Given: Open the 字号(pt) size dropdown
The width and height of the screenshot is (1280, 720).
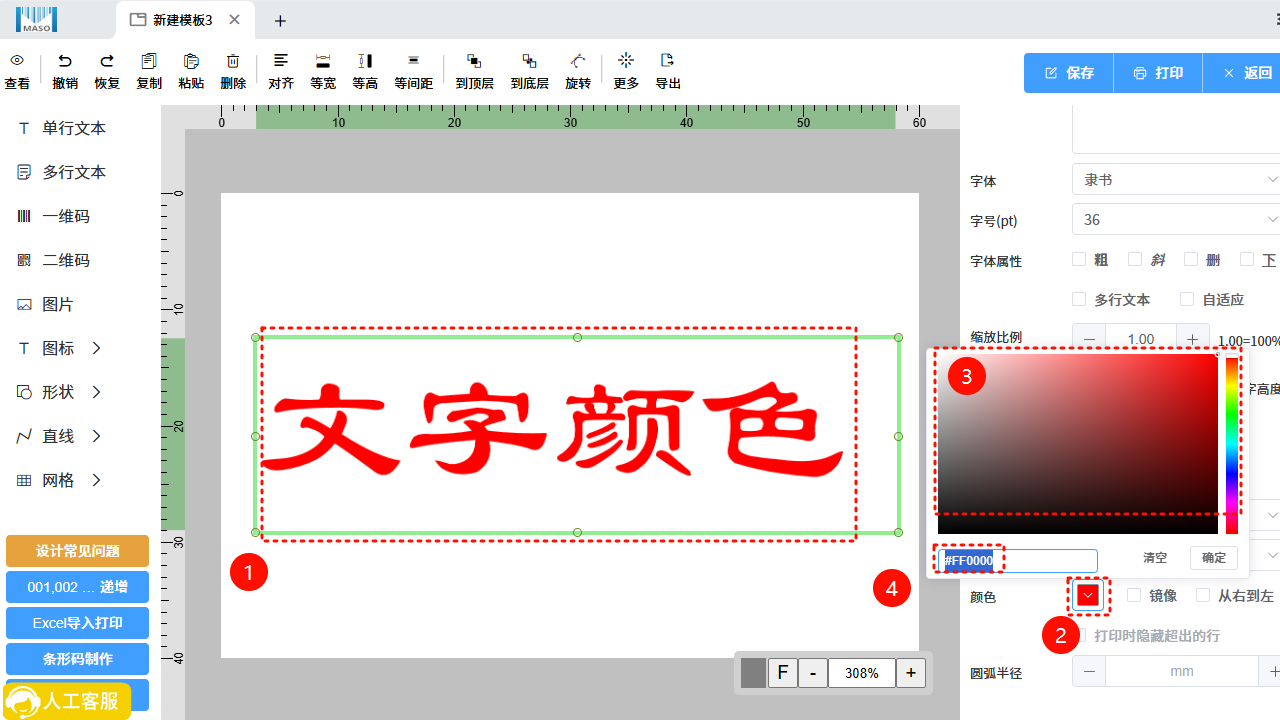Looking at the screenshot, I should (x=1176, y=220).
